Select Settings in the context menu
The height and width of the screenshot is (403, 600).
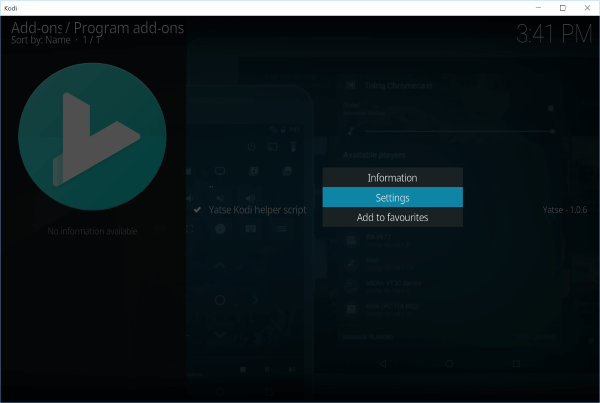[392, 198]
